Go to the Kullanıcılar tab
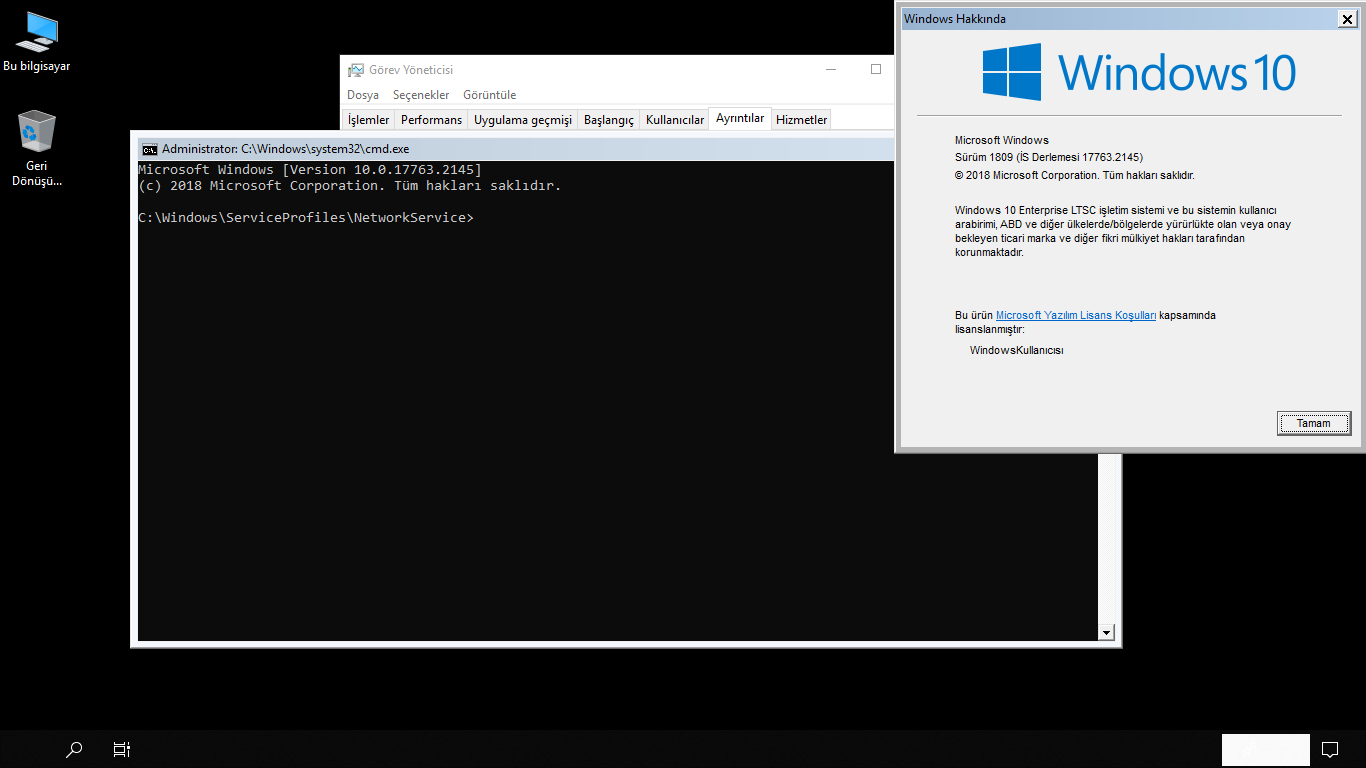The width and height of the screenshot is (1366, 768). pyautogui.click(x=675, y=120)
